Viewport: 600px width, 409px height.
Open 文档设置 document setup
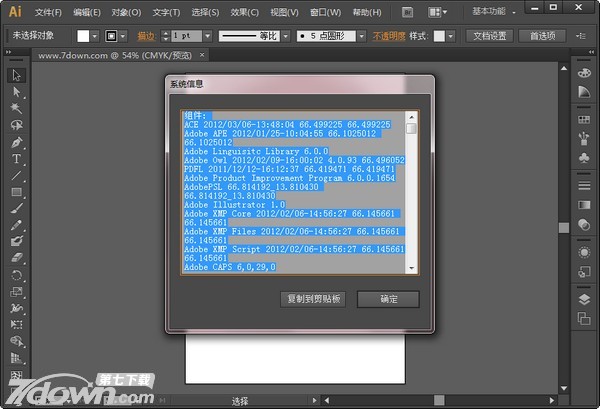489,36
